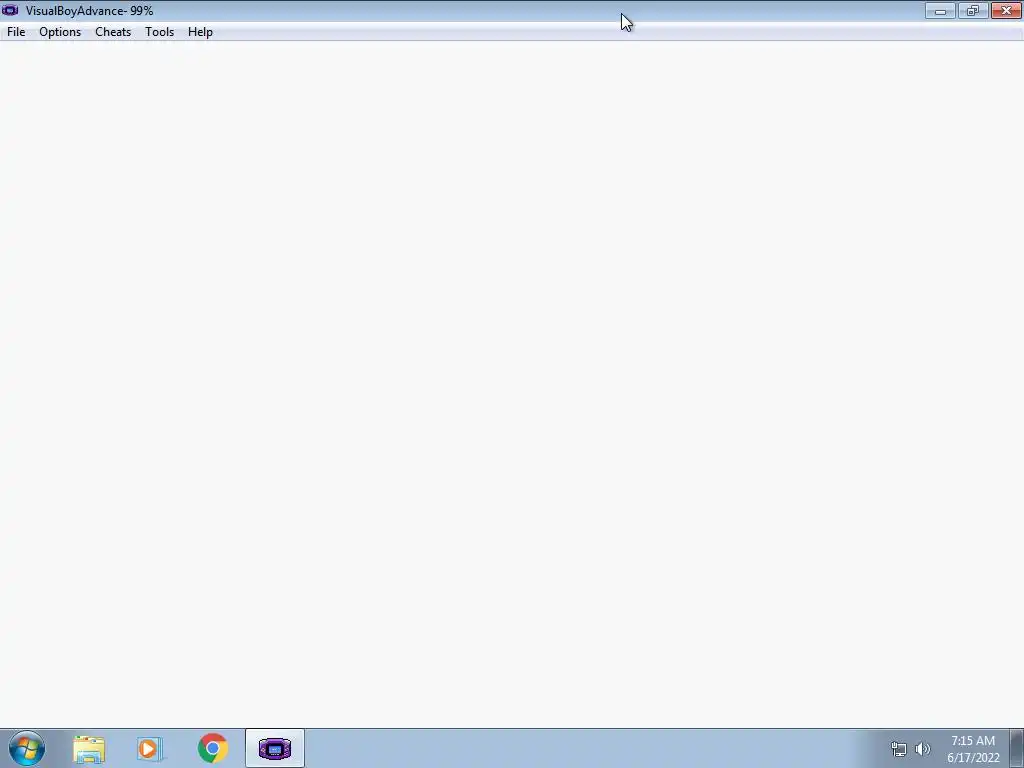Click VisualBoyAdvance taskbar button
The height and width of the screenshot is (768, 1024).
pyautogui.click(x=275, y=748)
